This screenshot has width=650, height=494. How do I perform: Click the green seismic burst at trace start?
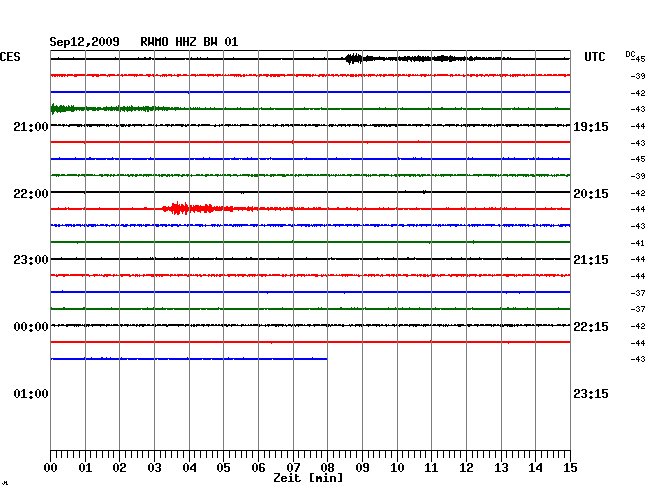[x=62, y=109]
